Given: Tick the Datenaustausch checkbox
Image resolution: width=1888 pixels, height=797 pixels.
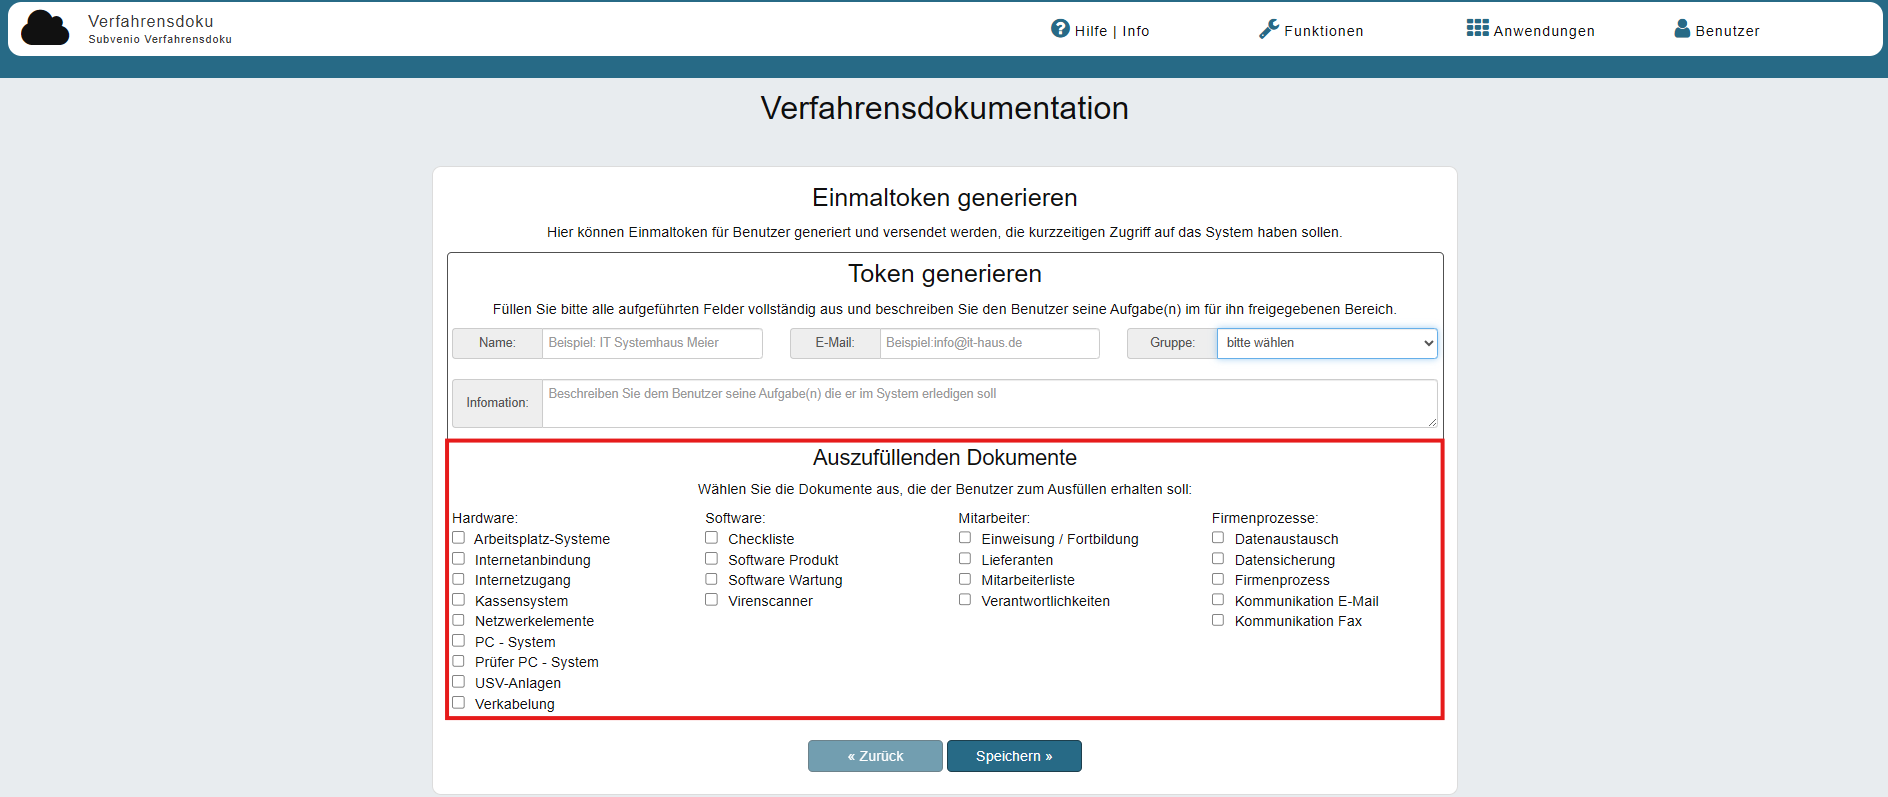Looking at the screenshot, I should tap(1218, 538).
